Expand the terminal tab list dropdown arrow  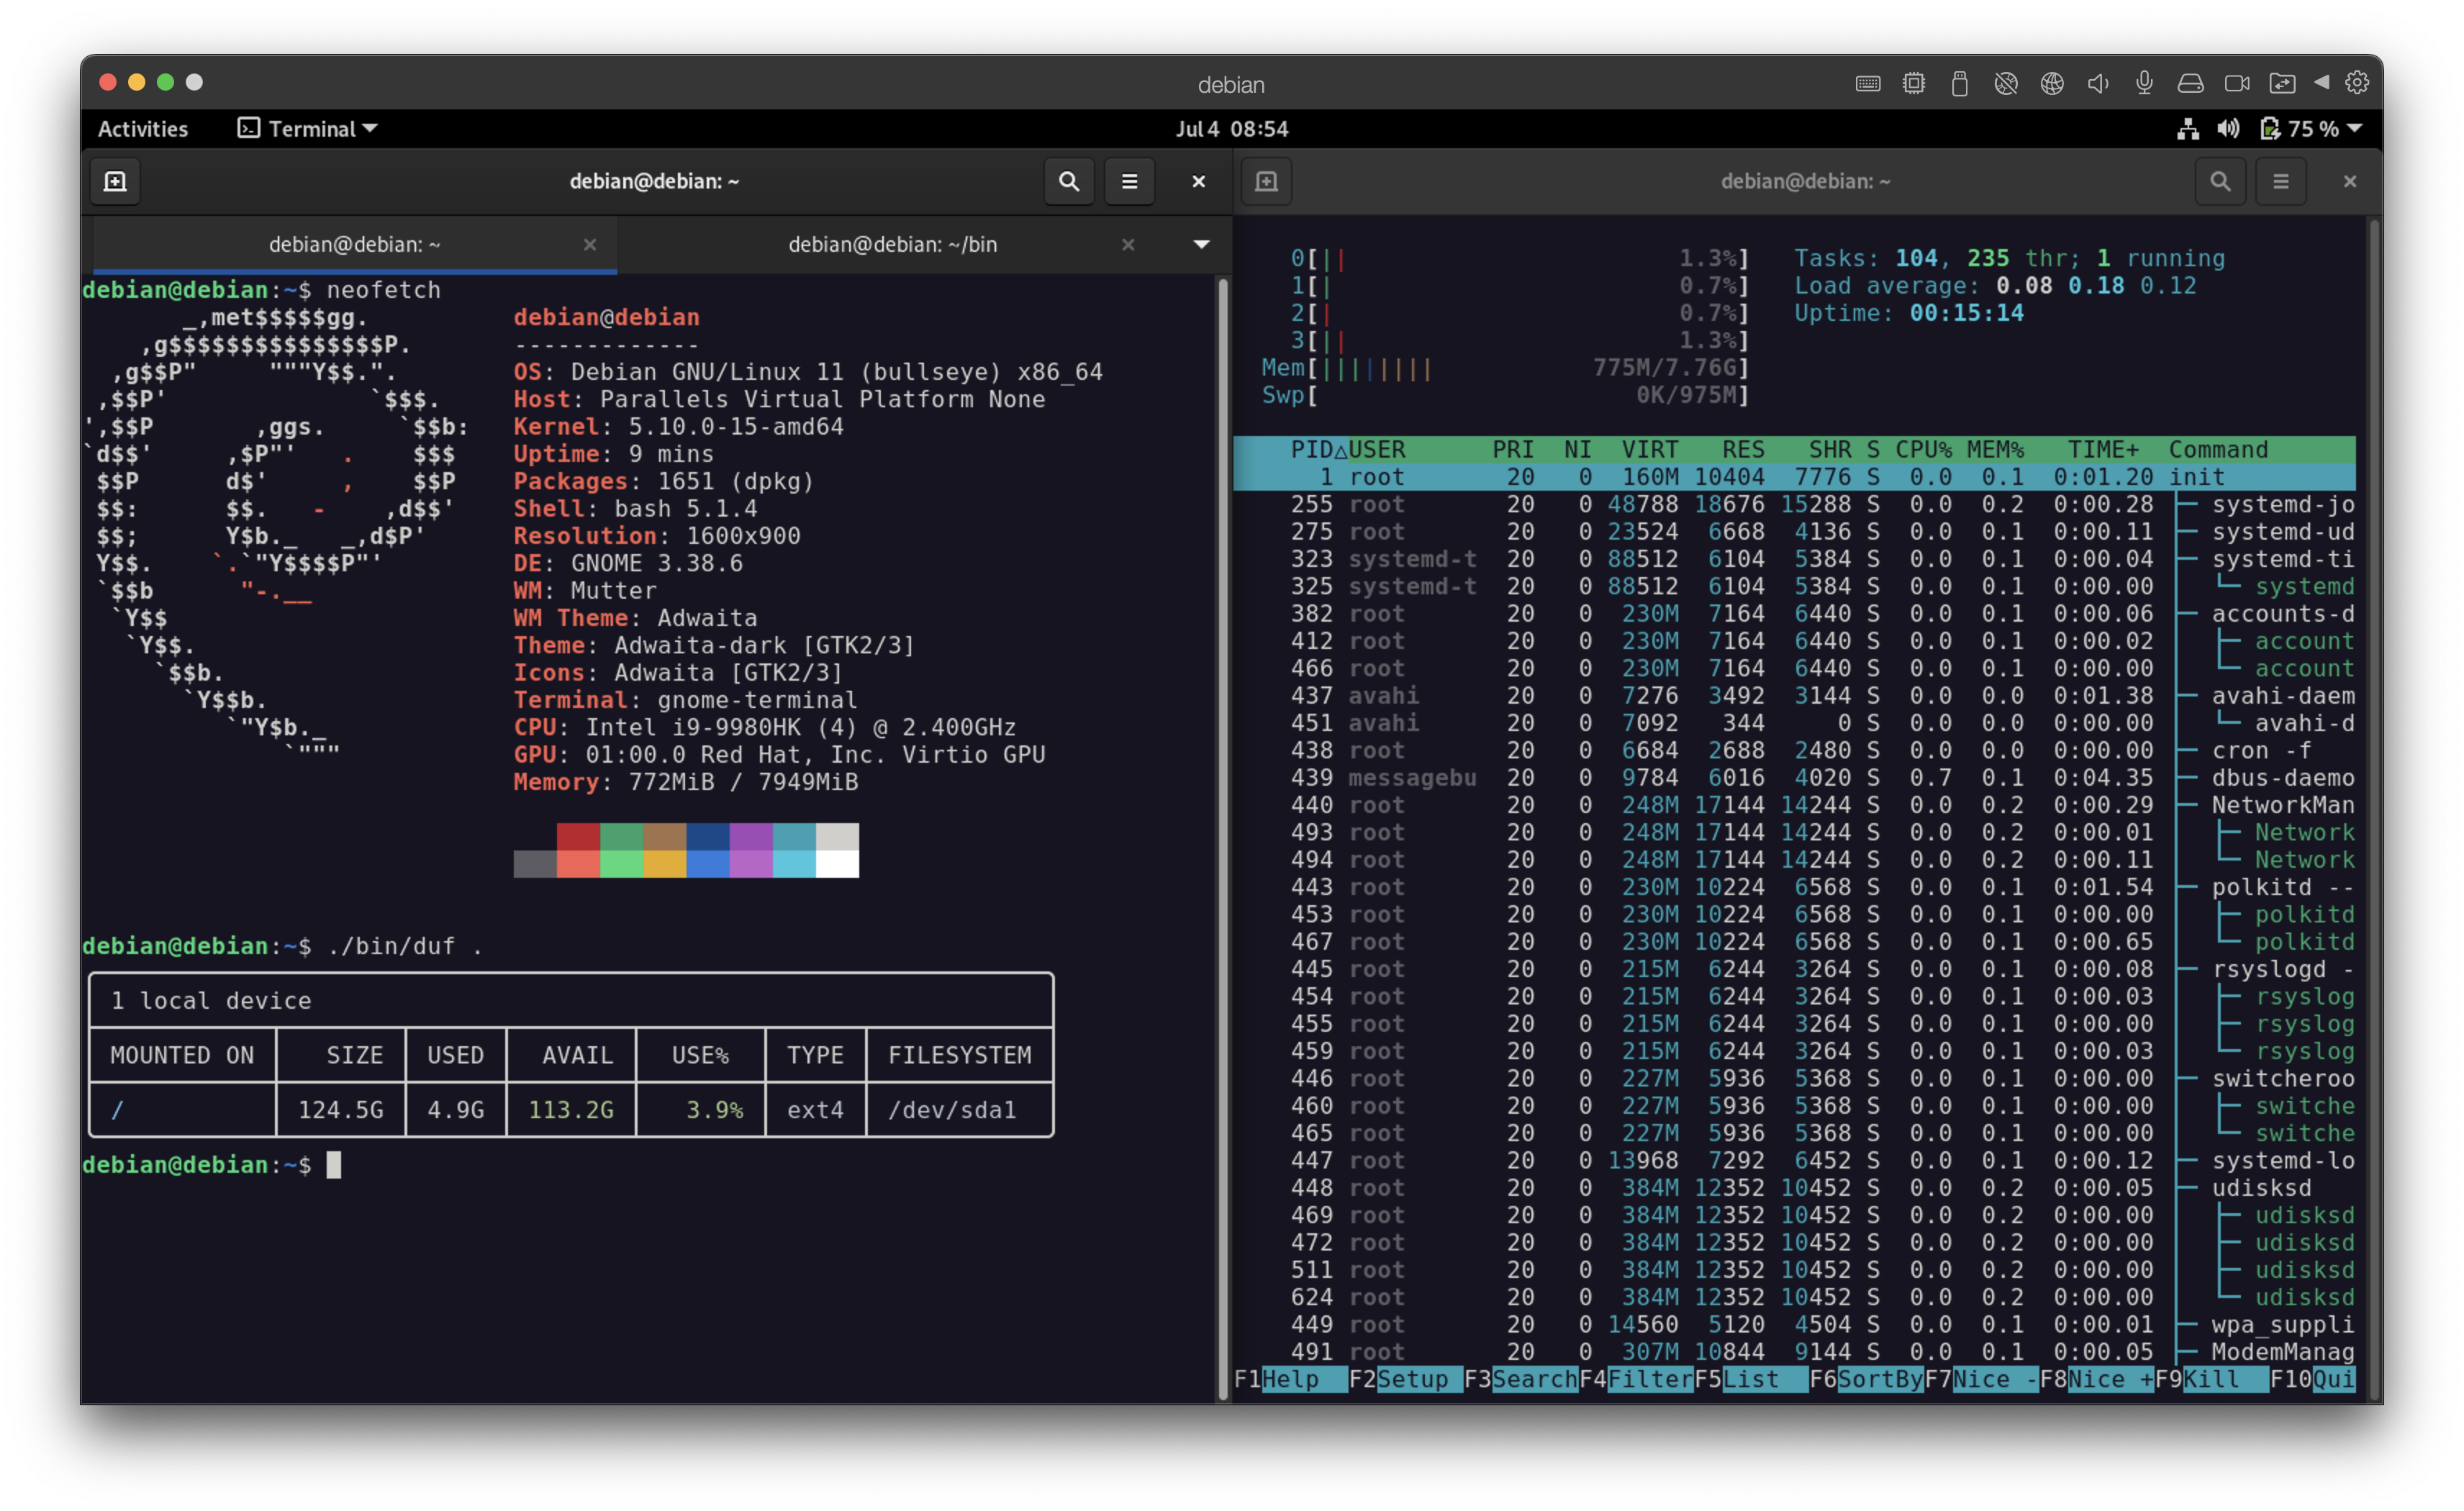(x=1201, y=244)
